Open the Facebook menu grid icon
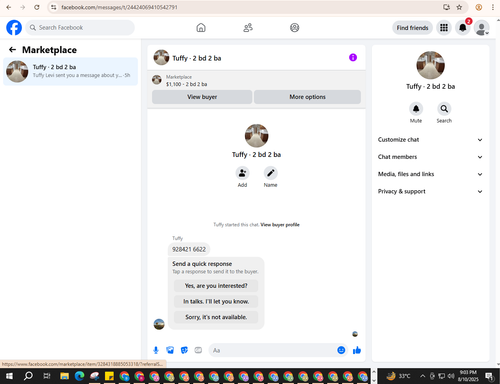 click(444, 28)
